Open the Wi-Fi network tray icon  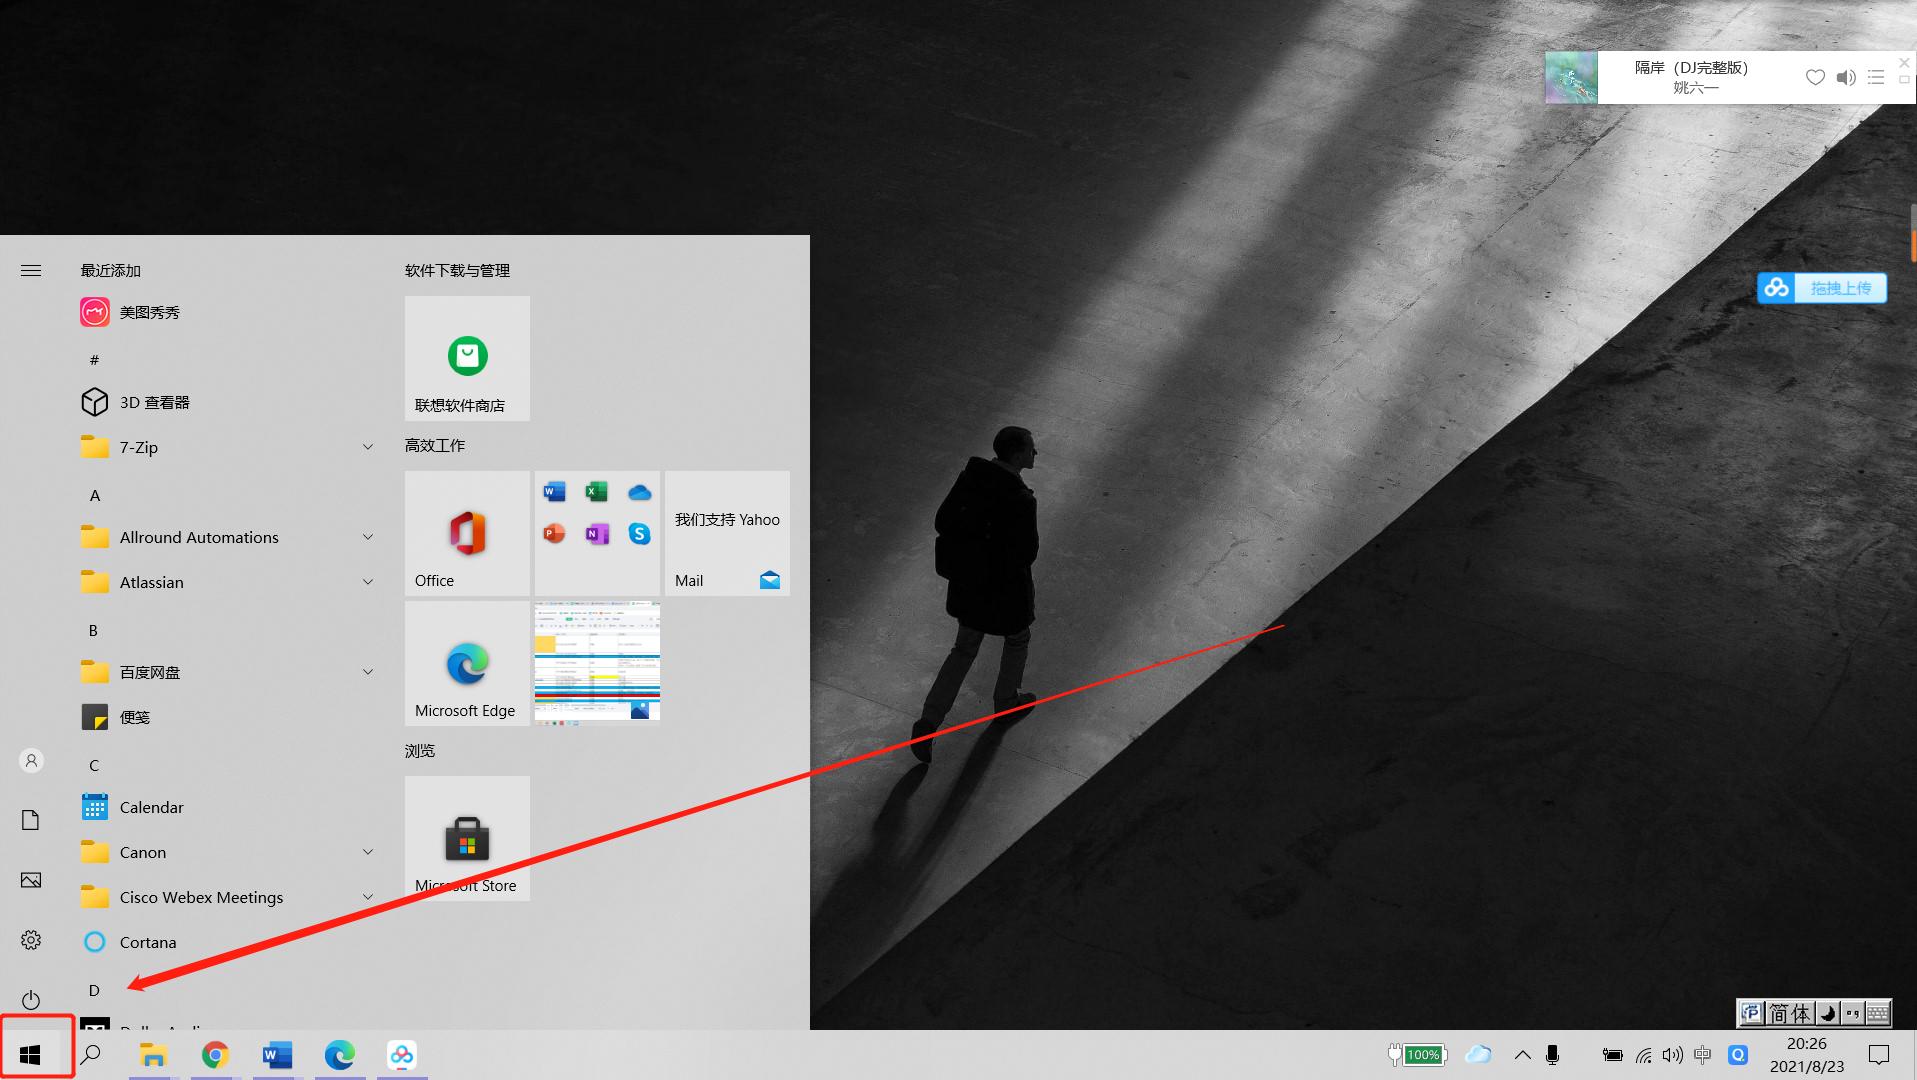pyautogui.click(x=1643, y=1055)
